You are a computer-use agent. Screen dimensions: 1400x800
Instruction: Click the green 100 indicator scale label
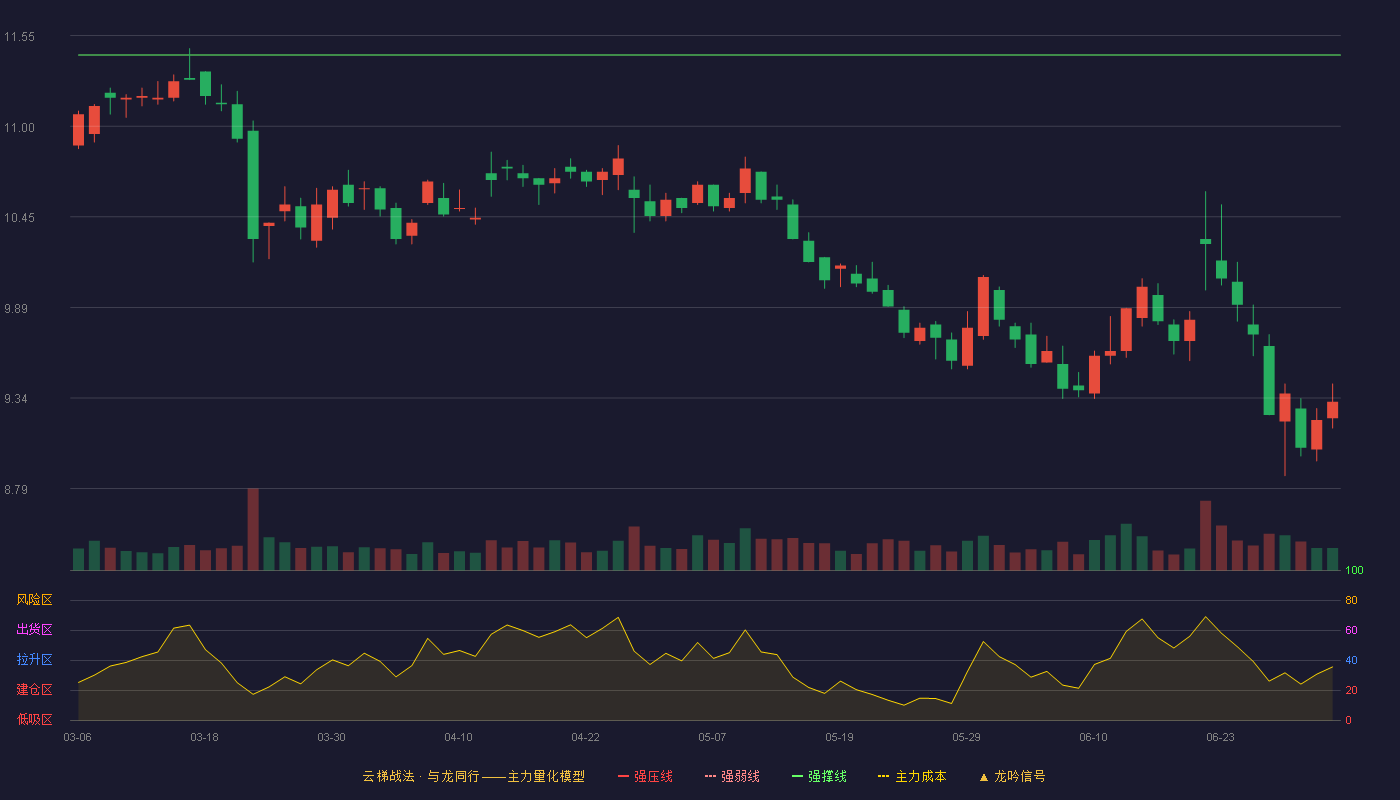1354,571
